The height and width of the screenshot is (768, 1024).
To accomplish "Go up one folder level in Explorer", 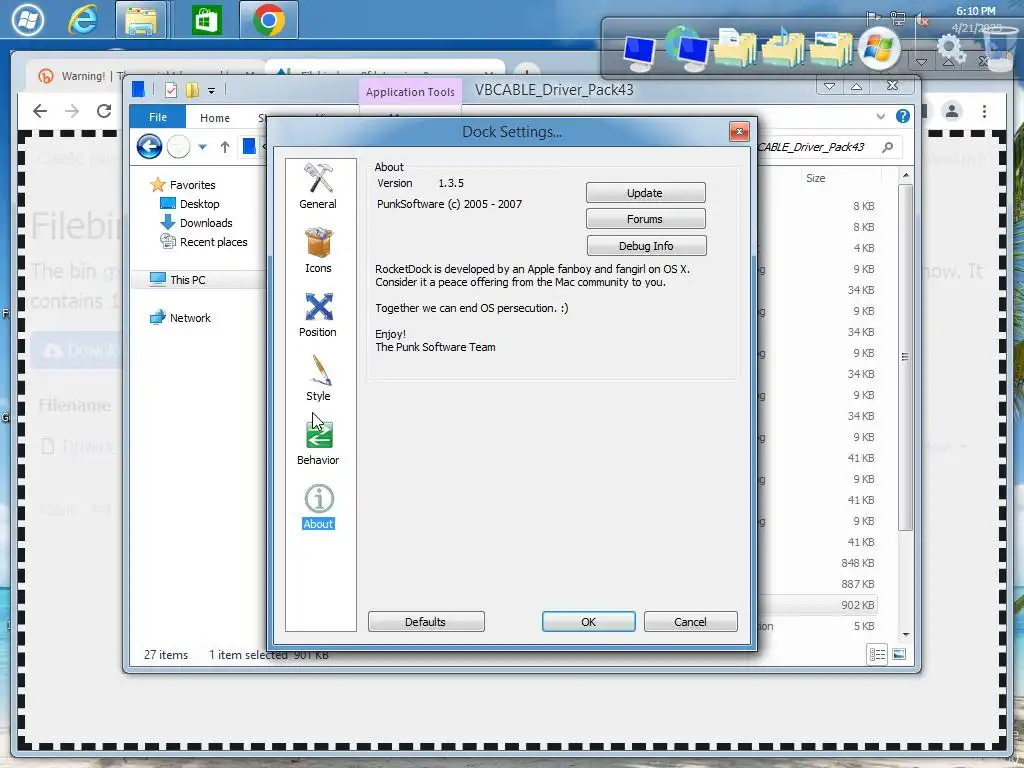I will click(x=225, y=147).
